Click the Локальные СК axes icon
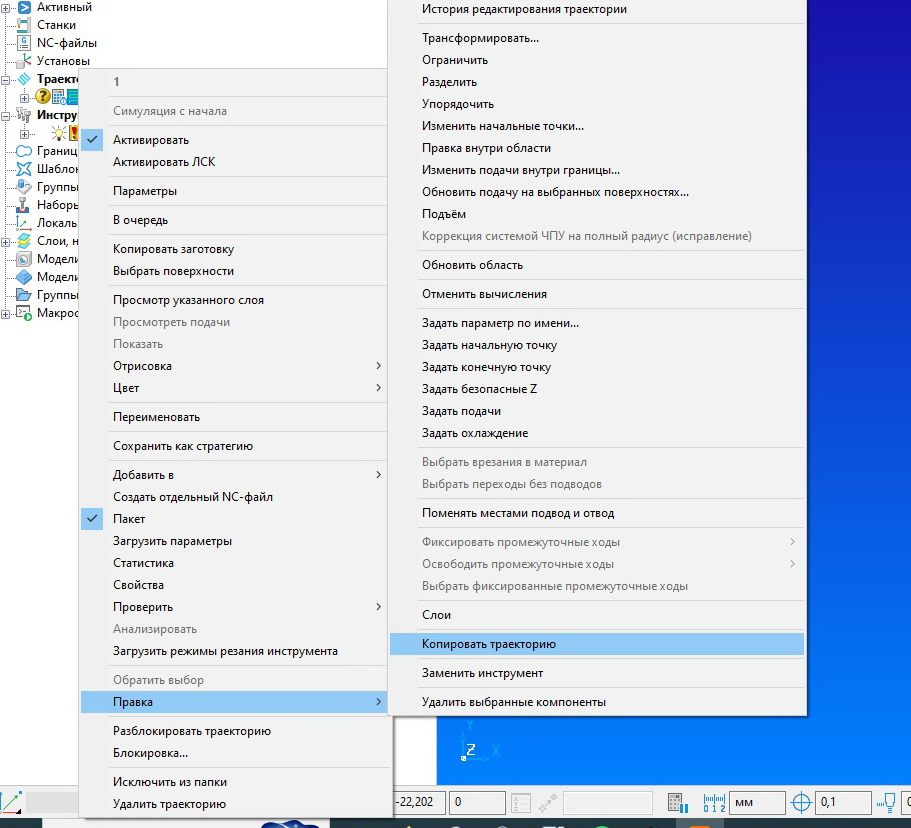 tap(24, 223)
